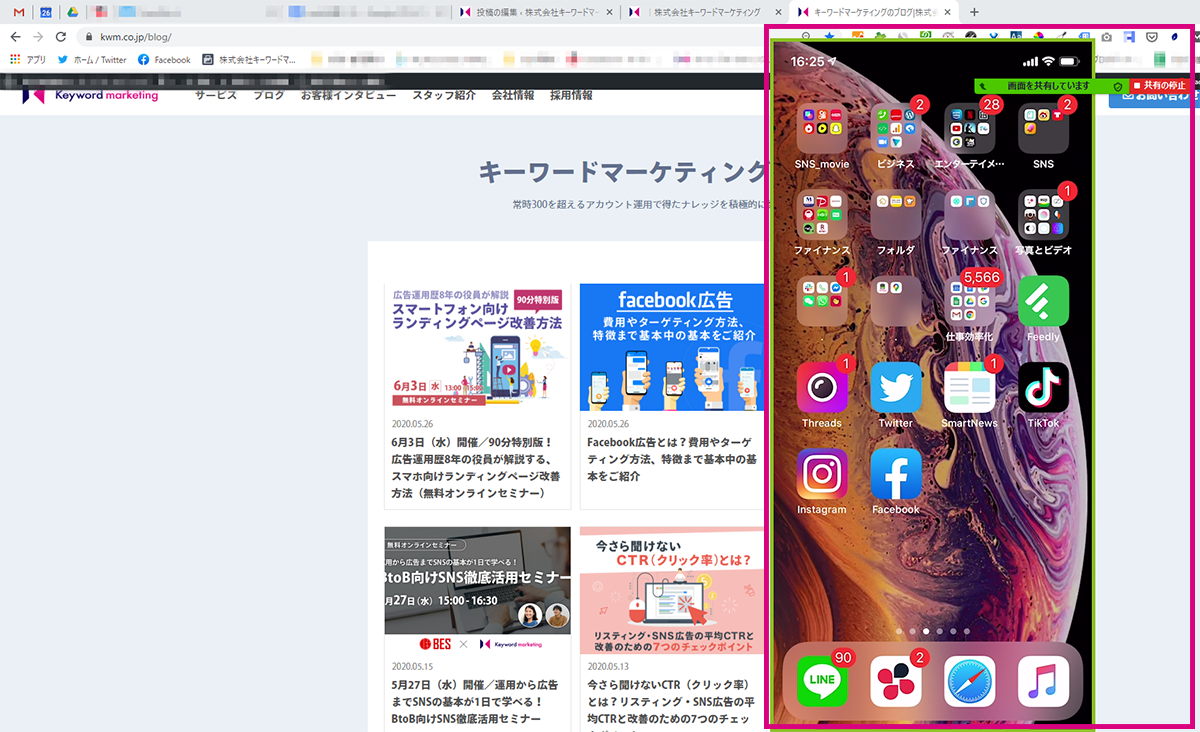
Task: Click the Keyword marketing logo
Action: click(90, 95)
